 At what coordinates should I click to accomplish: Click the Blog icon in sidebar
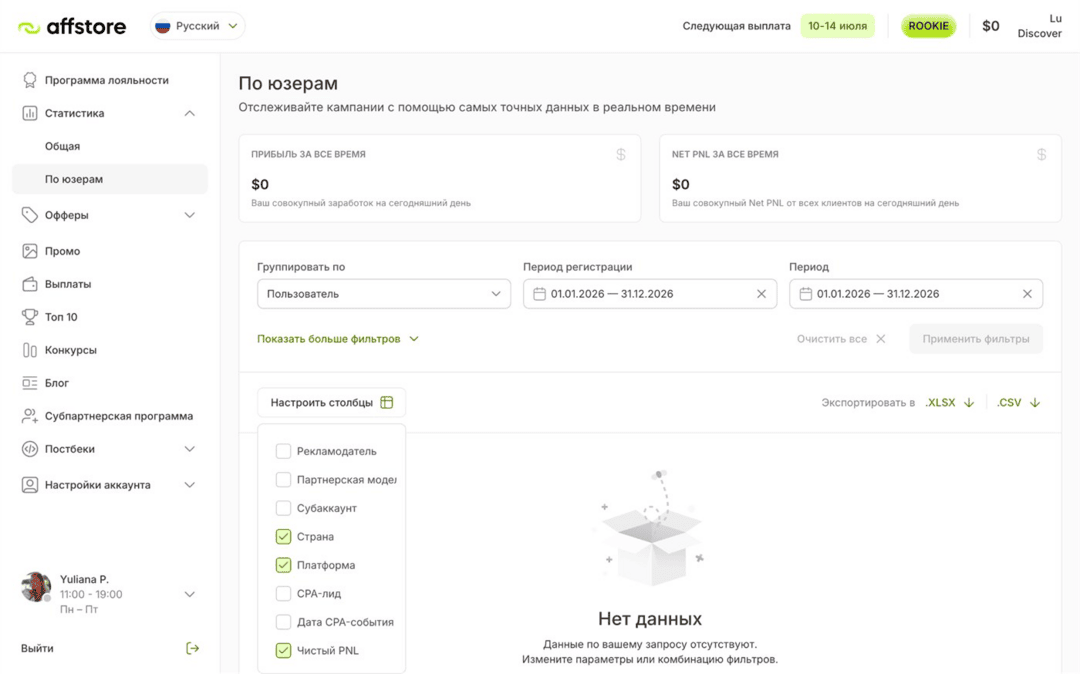pos(30,383)
